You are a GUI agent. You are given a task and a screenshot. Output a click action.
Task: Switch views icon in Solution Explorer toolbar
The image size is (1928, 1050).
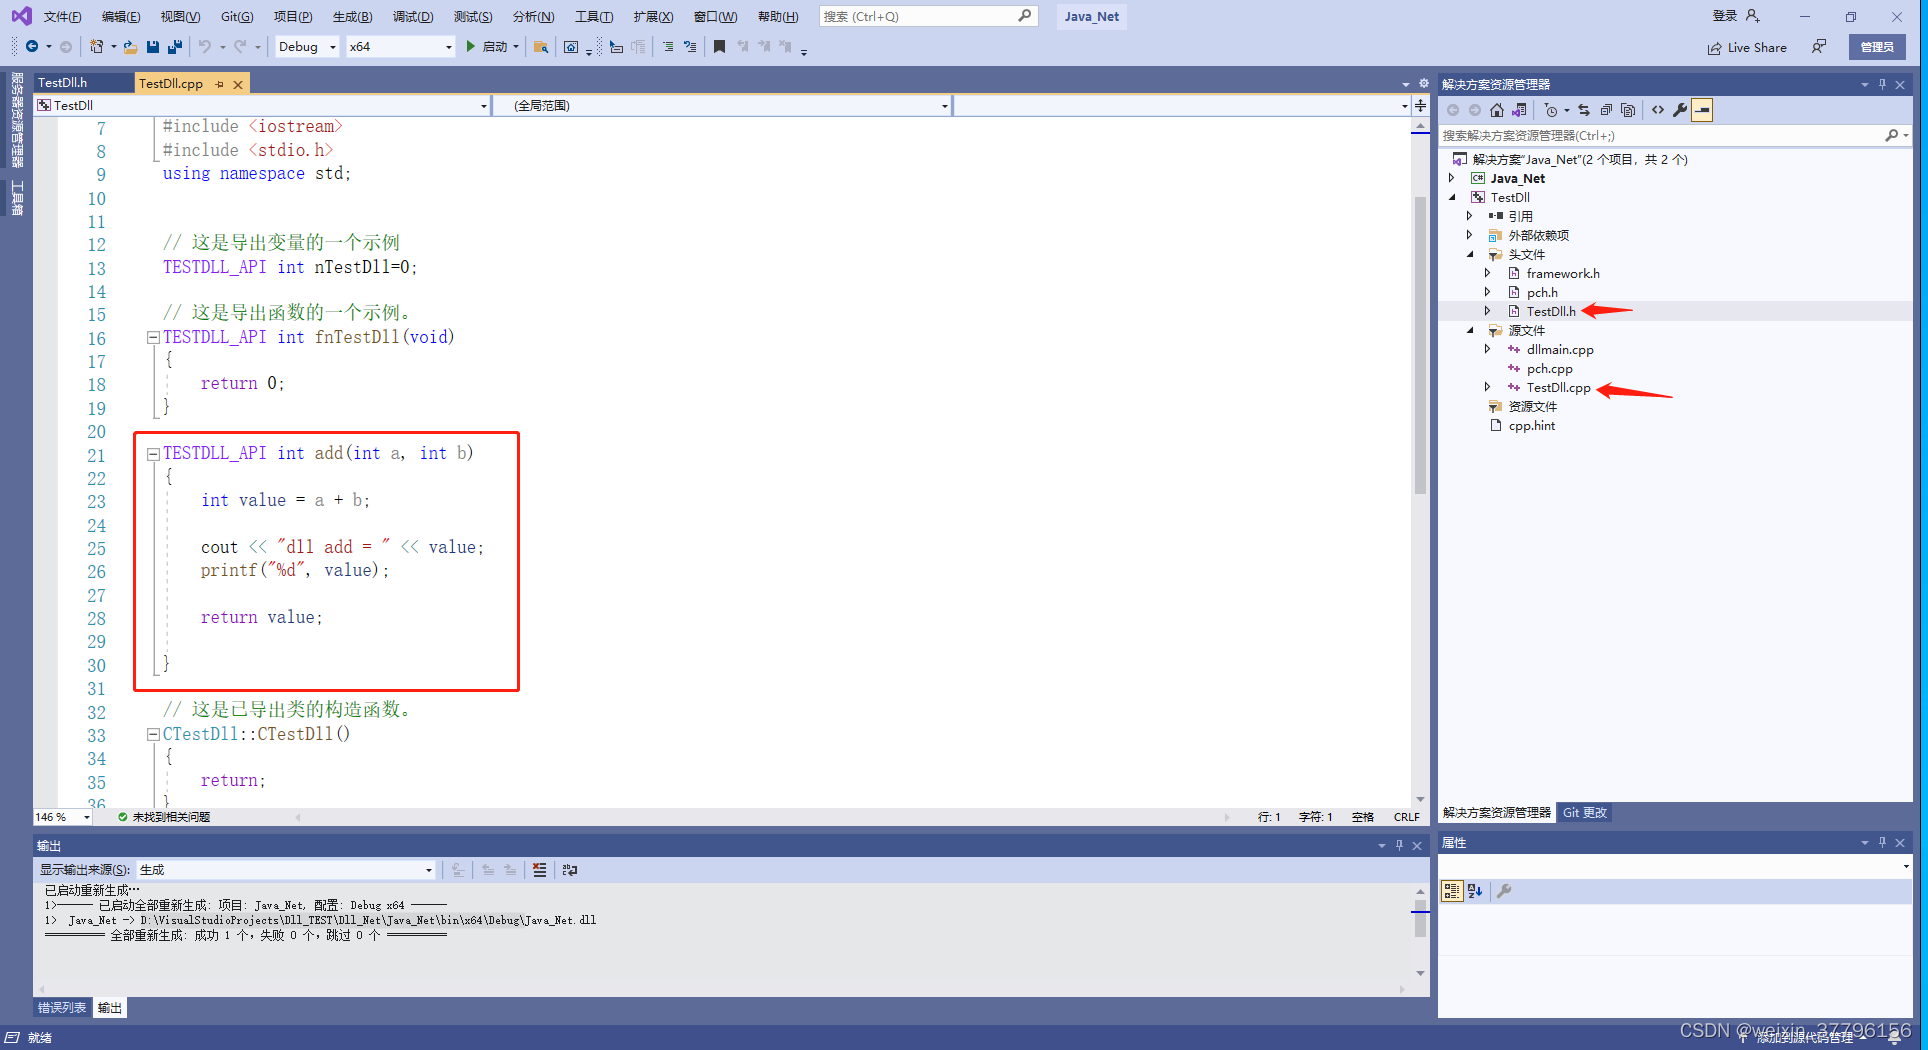click(x=1519, y=110)
